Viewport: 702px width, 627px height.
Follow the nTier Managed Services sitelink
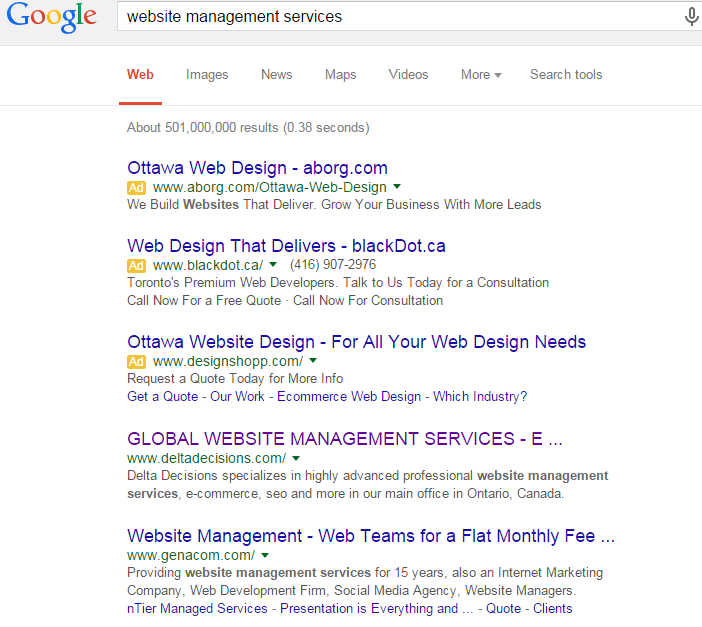[197, 609]
